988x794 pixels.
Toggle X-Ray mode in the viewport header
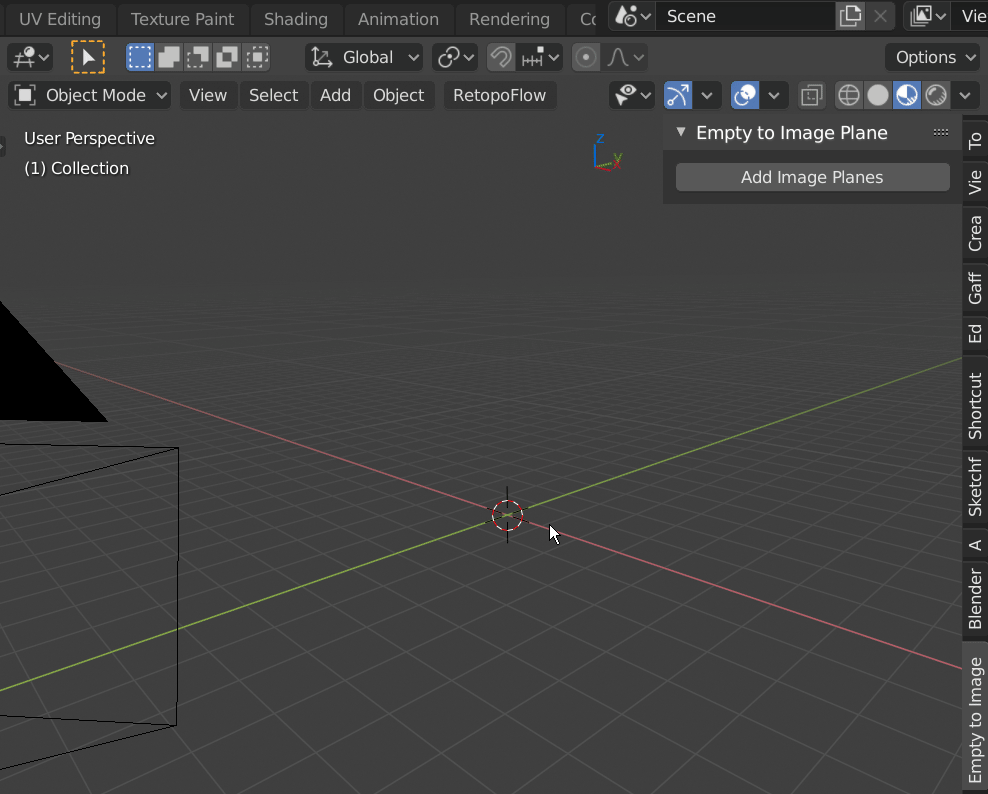810,95
